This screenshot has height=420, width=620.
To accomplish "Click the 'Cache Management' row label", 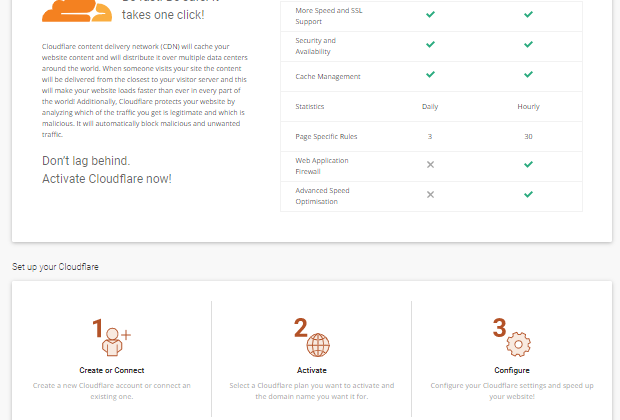I will 328,77.
